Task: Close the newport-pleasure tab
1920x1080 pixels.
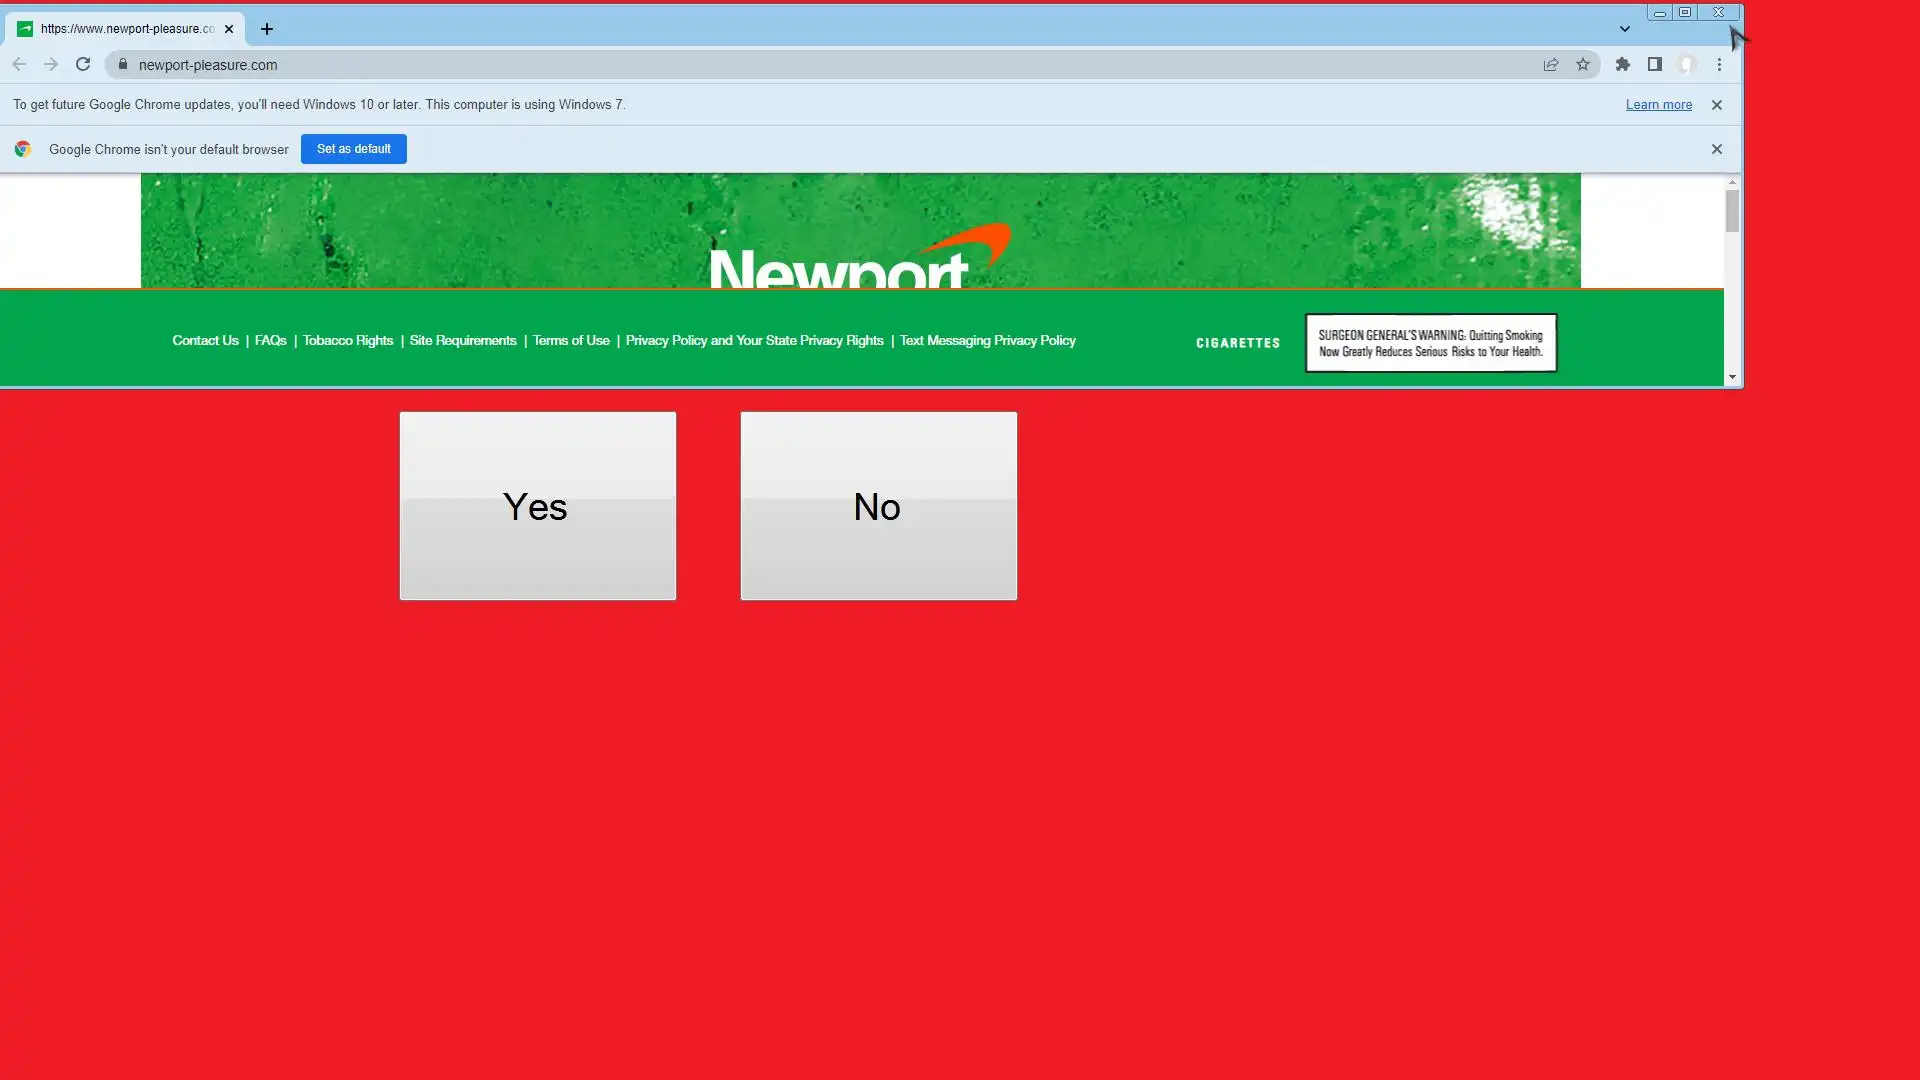Action: 229,29
